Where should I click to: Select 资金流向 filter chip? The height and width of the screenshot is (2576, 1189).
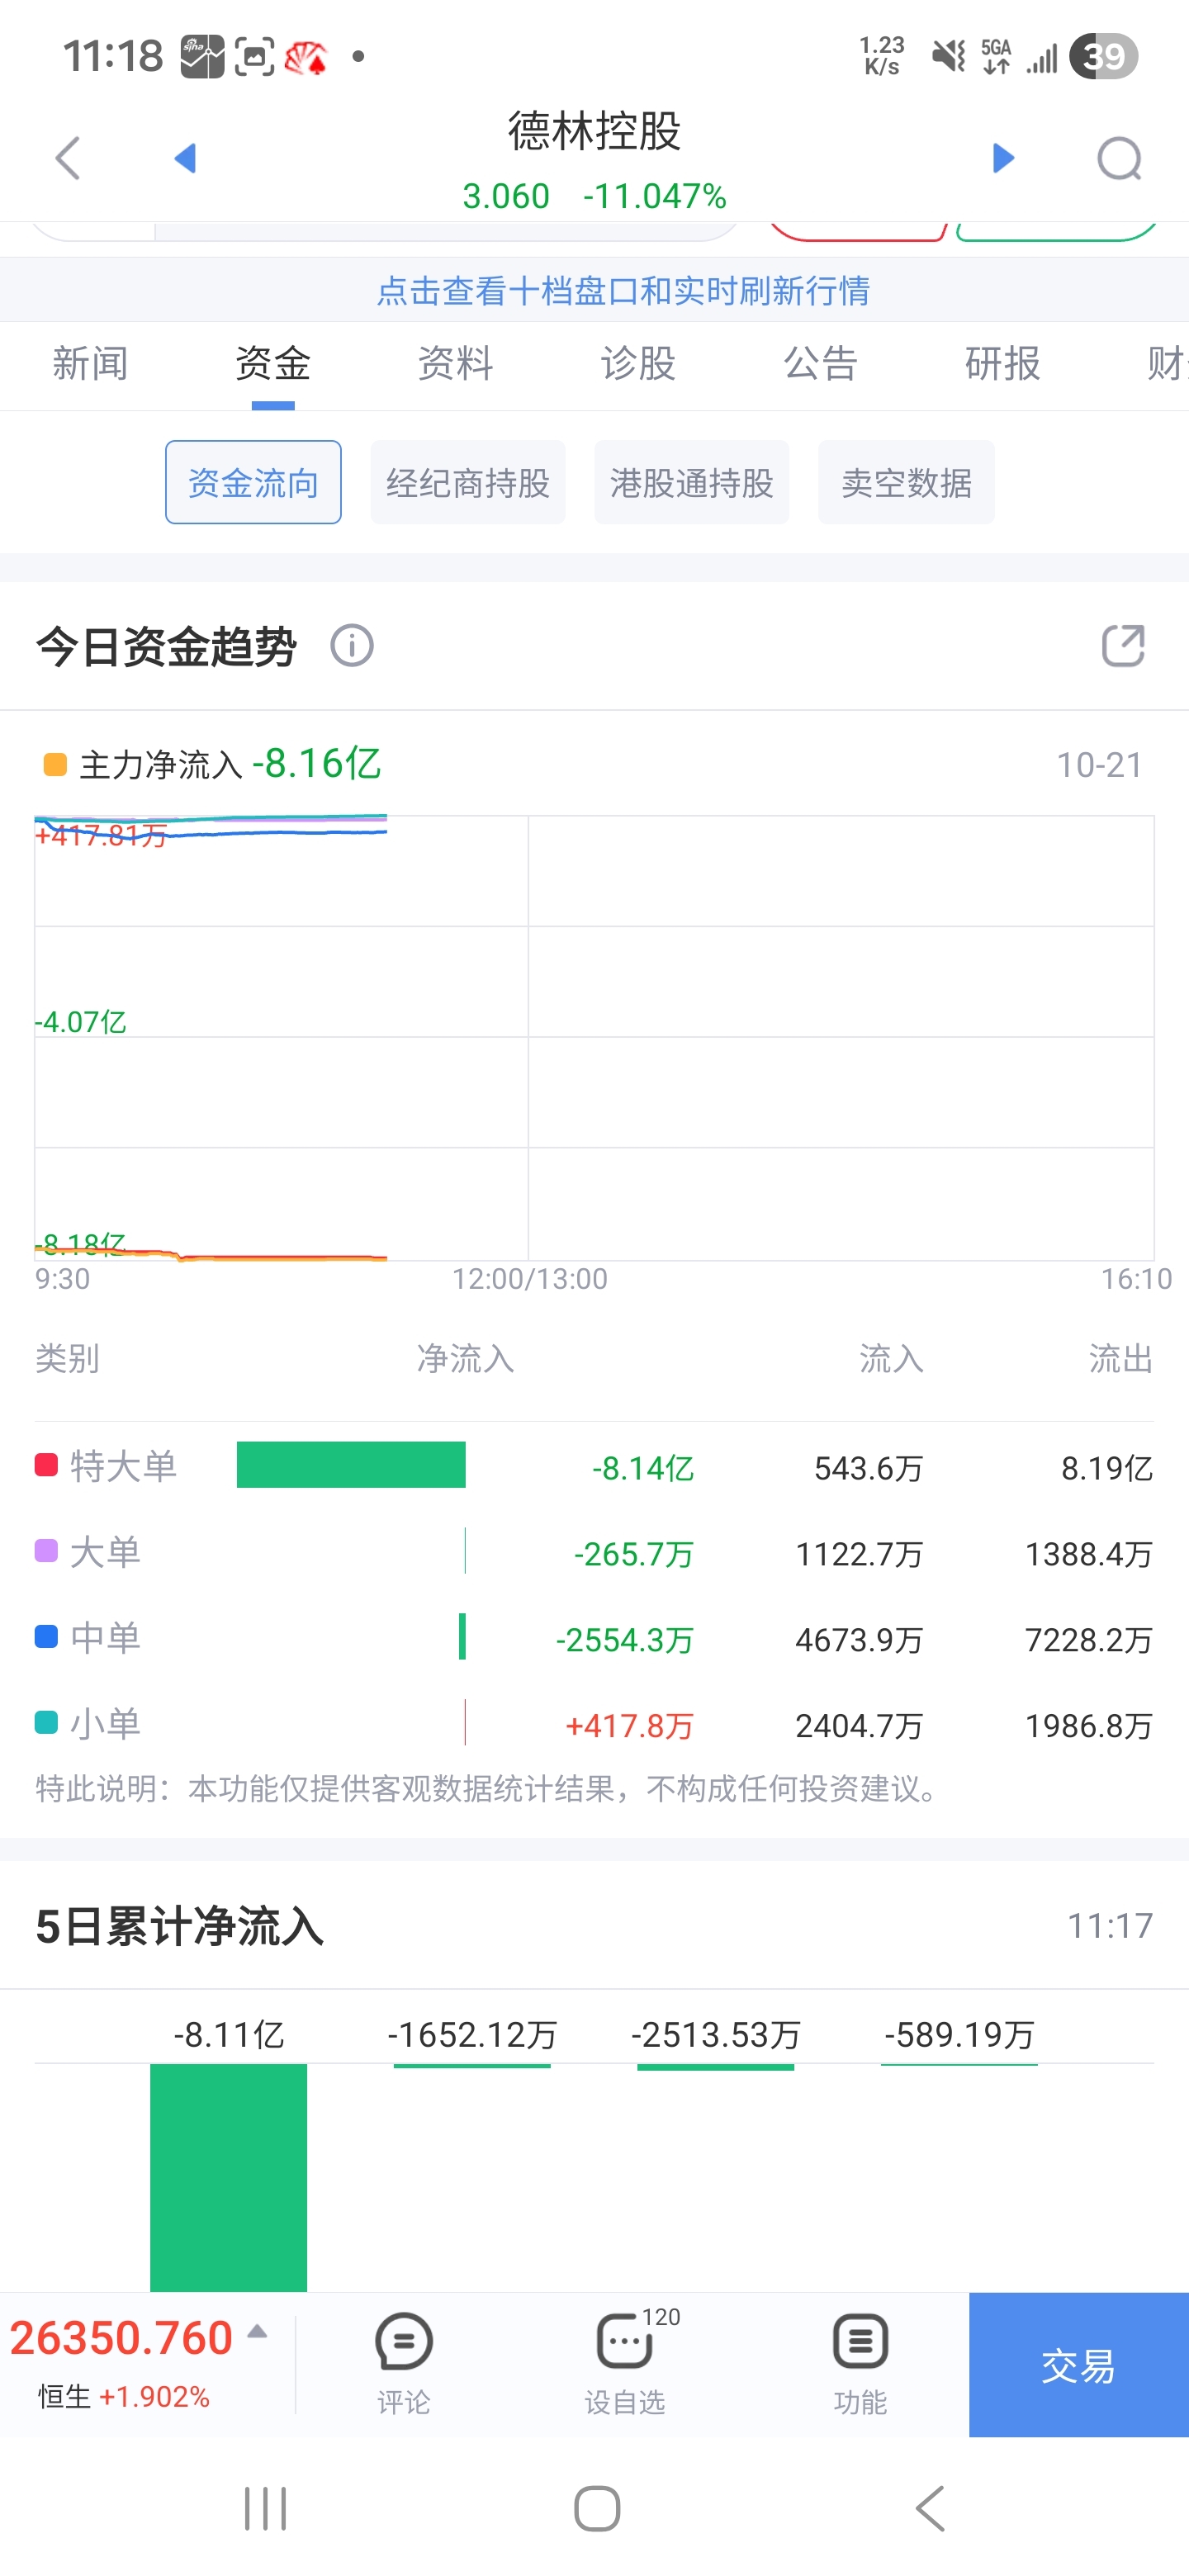(253, 483)
